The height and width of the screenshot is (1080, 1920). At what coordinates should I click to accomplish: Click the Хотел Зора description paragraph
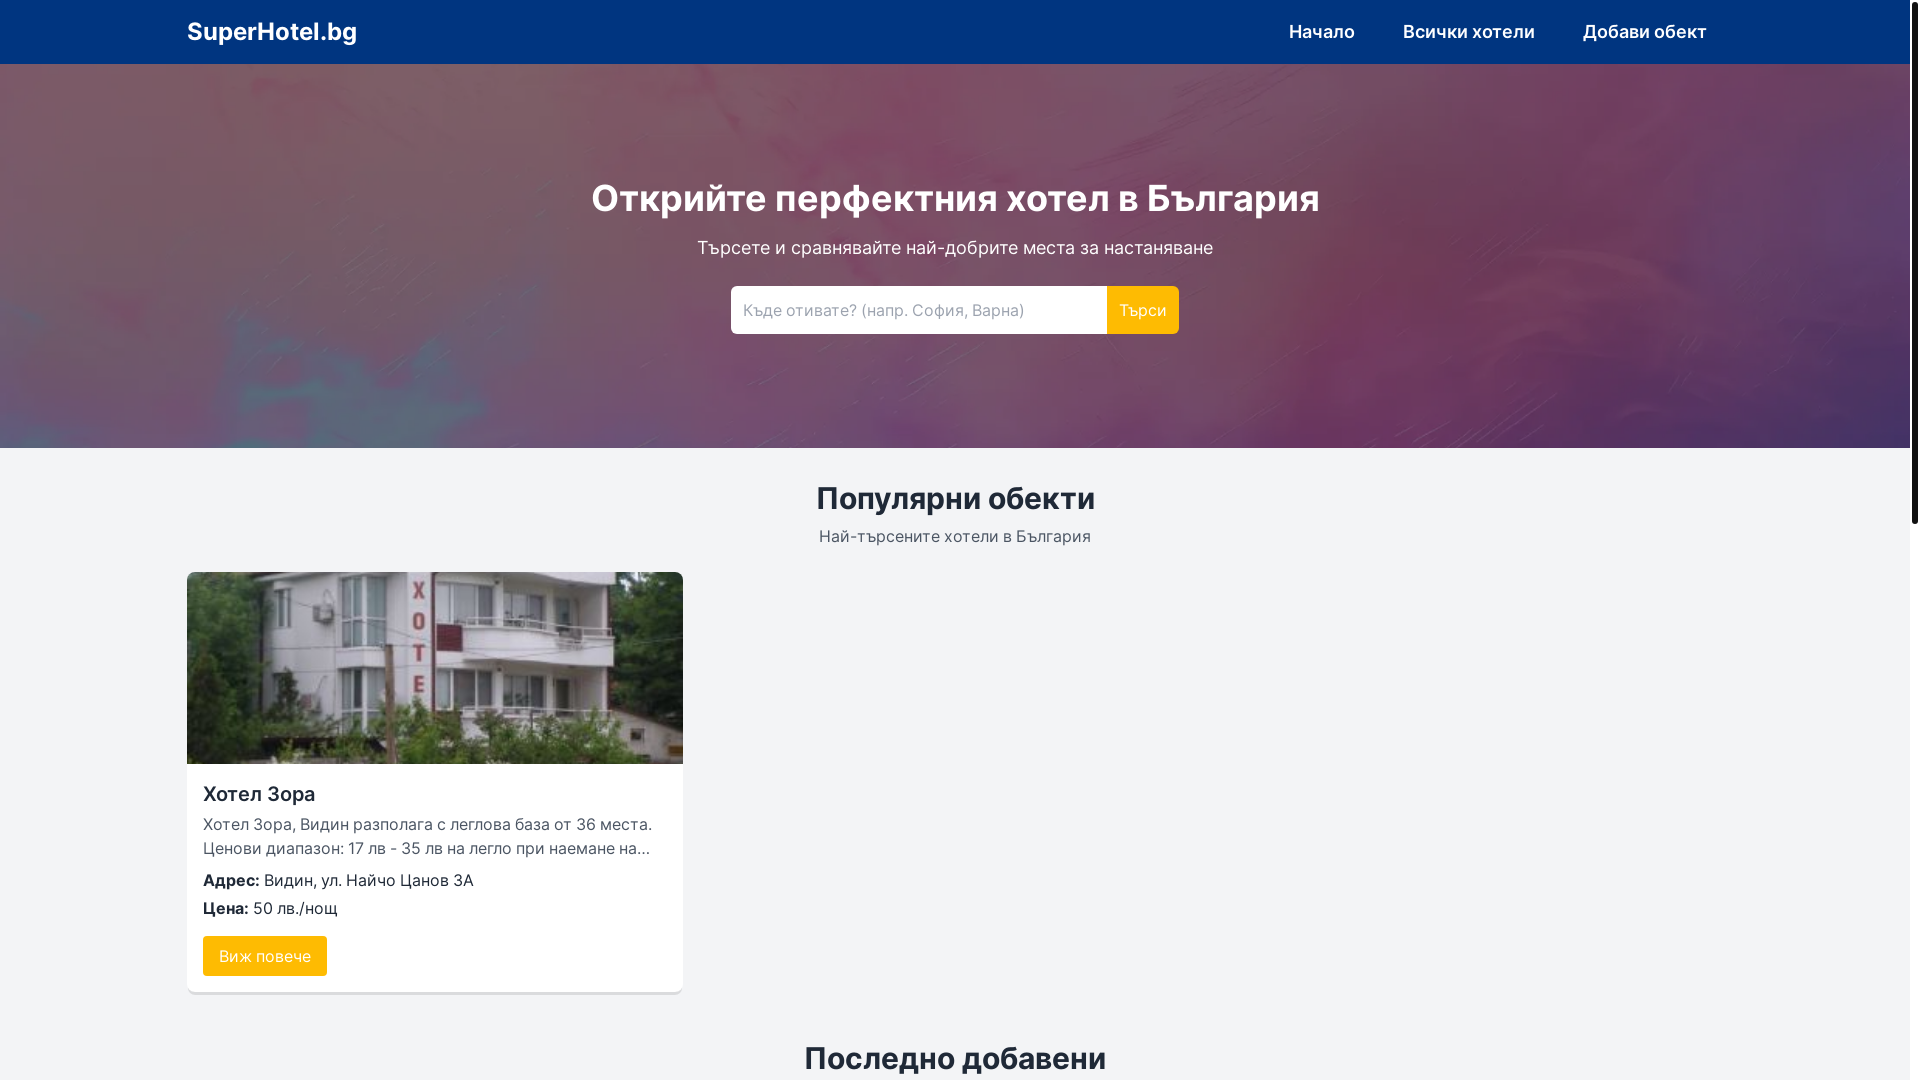coord(428,836)
